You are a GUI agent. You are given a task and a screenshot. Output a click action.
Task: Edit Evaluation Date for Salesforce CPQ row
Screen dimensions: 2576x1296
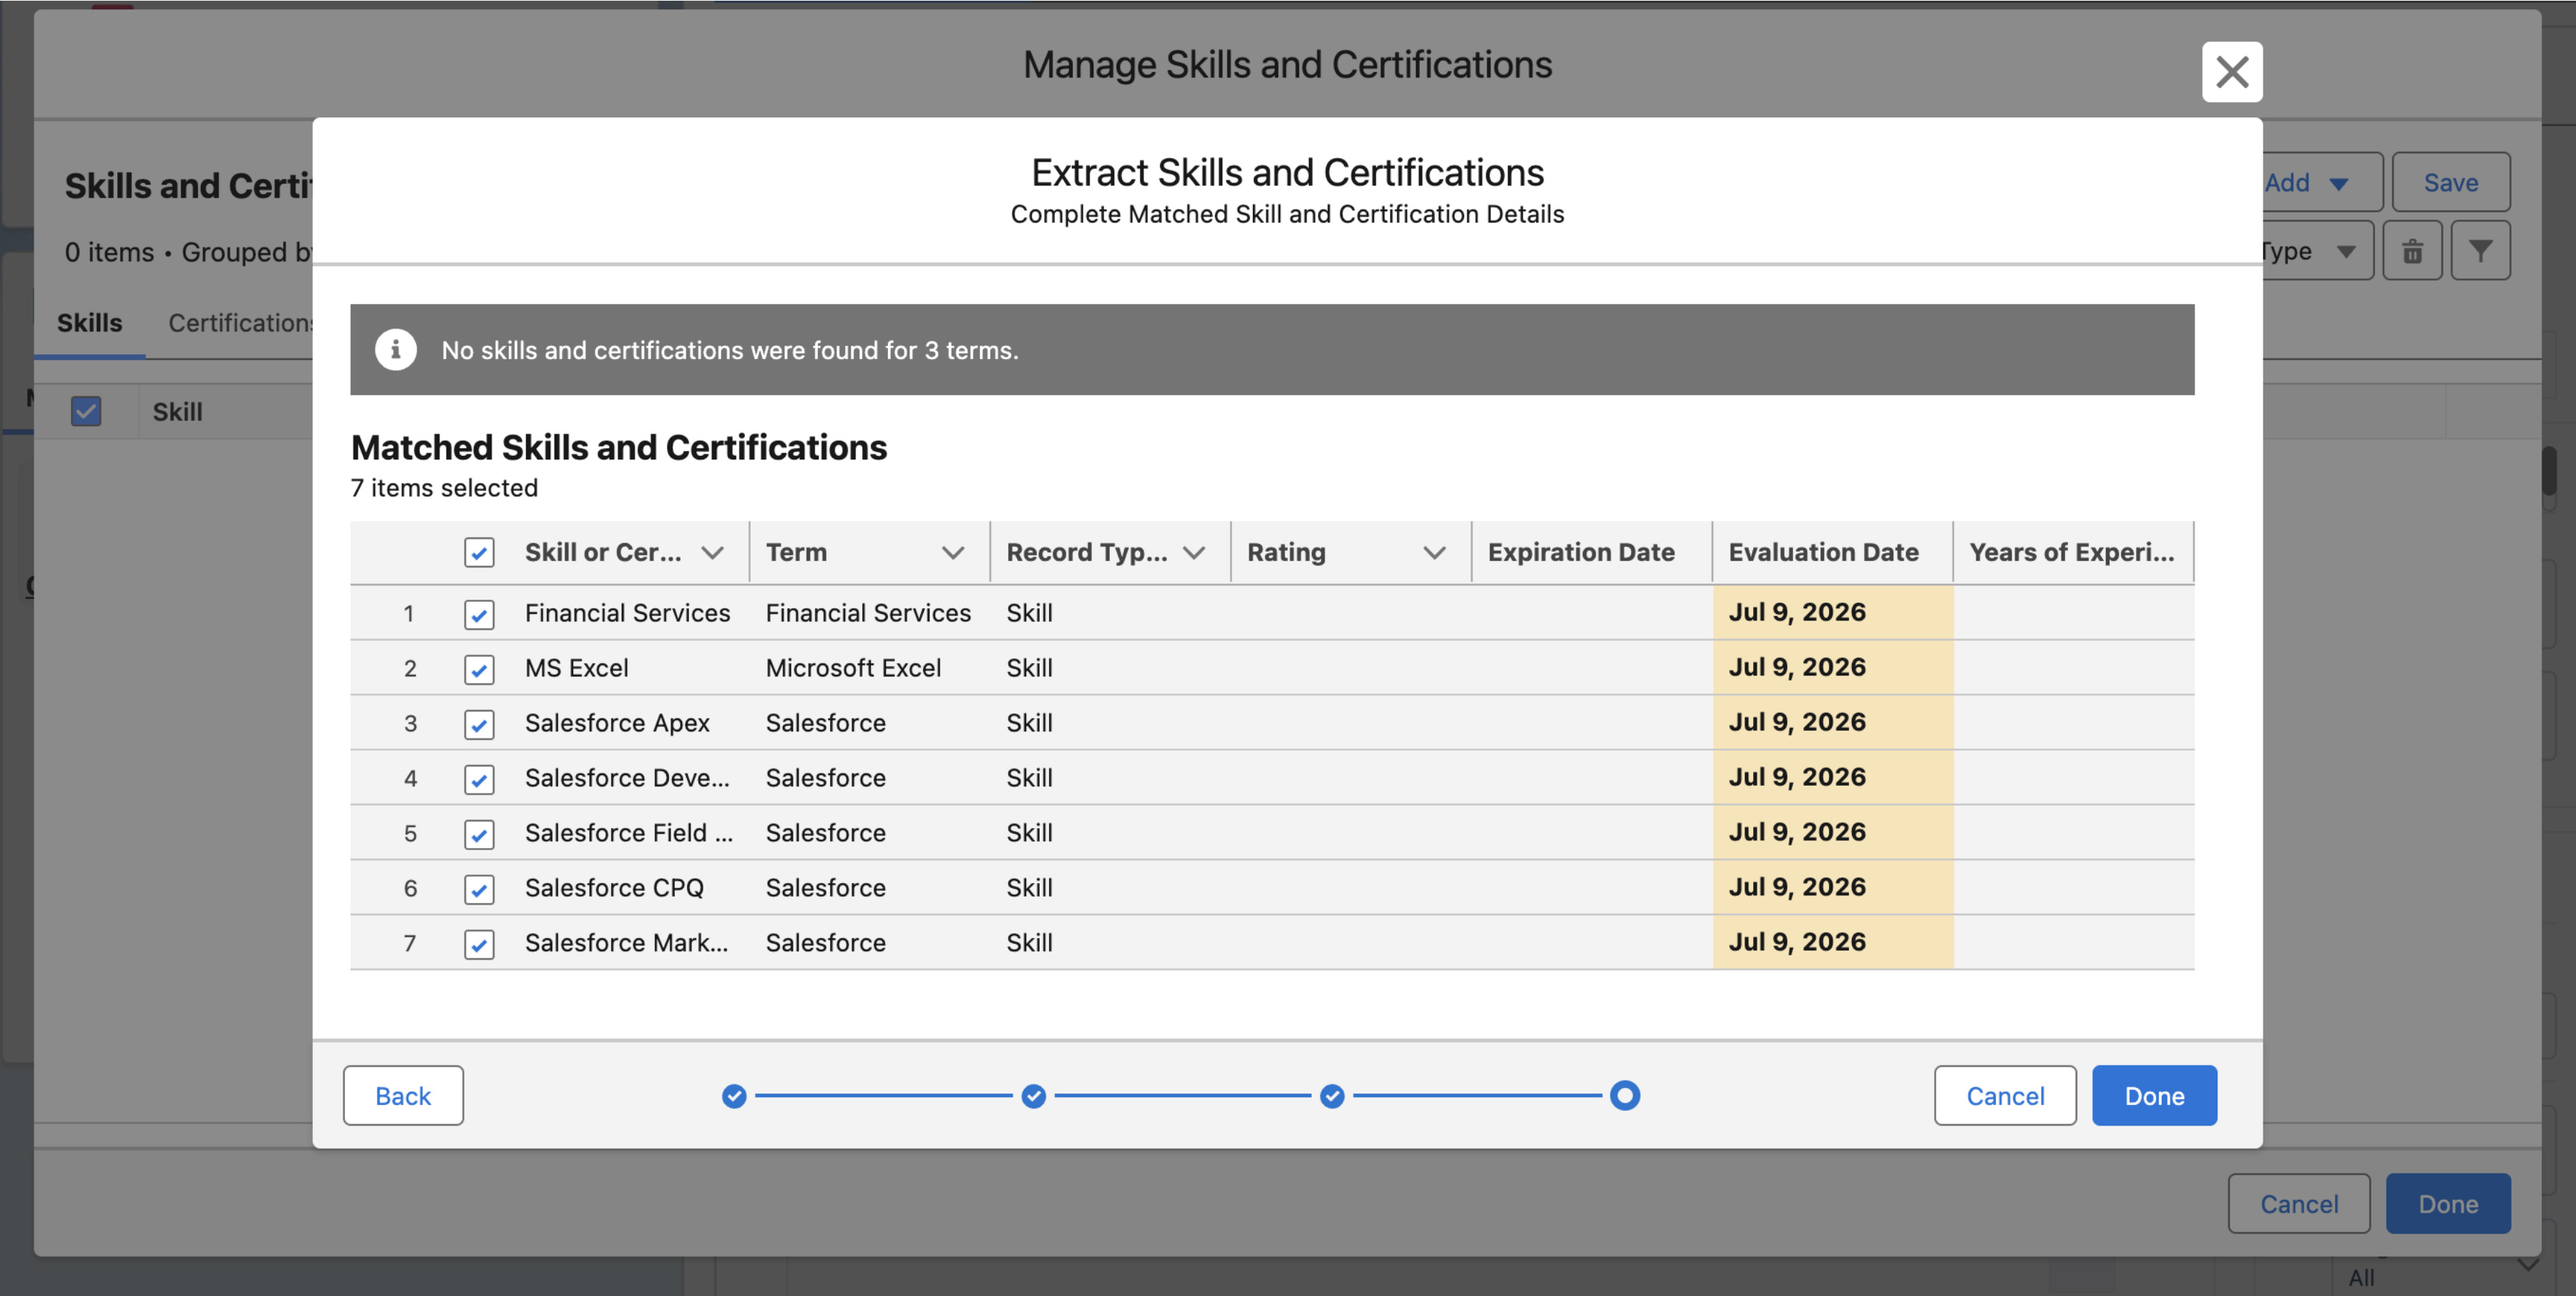pos(1833,888)
